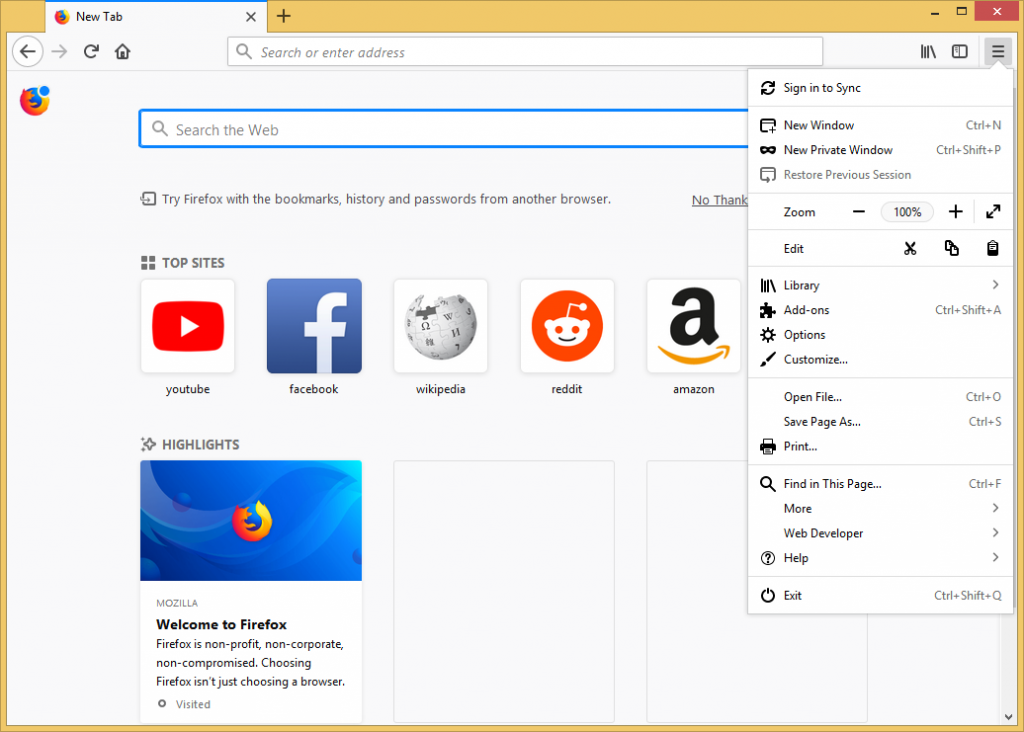Click the import browser data icon
The image size is (1024, 732).
pyautogui.click(x=148, y=199)
